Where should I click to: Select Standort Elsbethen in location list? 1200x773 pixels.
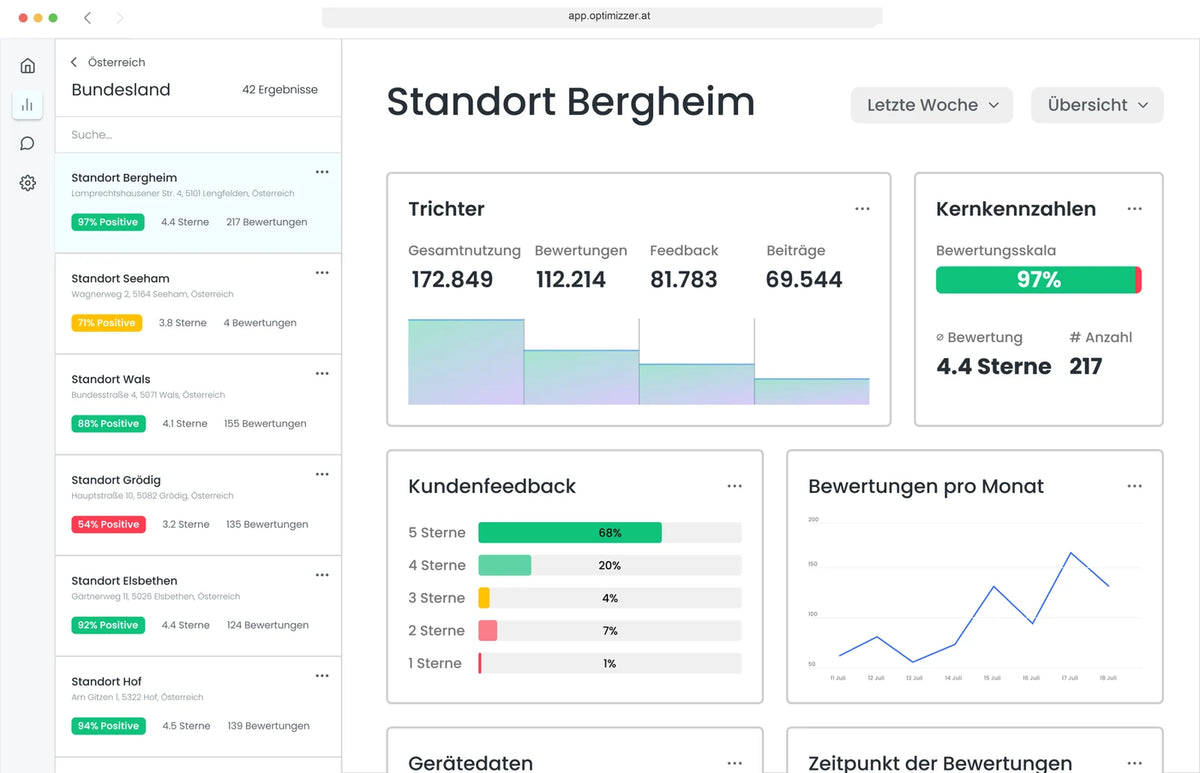point(198,606)
